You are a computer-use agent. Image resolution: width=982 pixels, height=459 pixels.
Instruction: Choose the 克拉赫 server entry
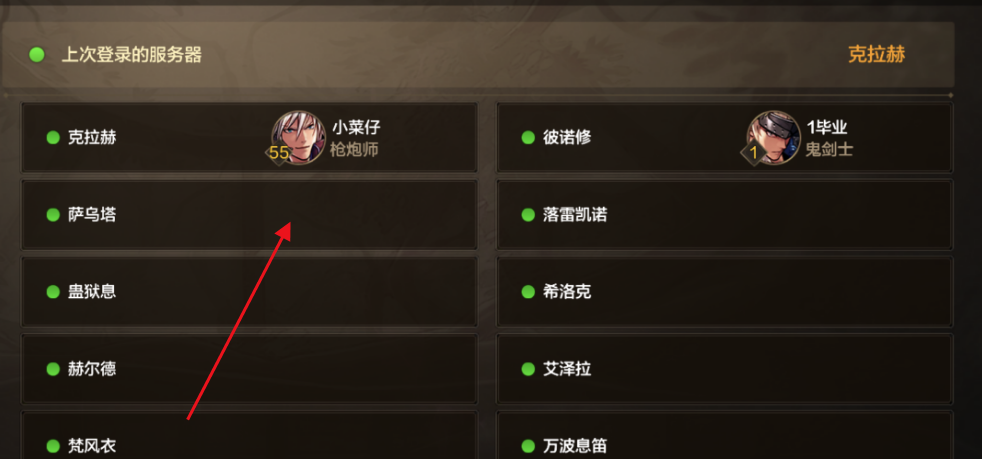tap(249, 137)
